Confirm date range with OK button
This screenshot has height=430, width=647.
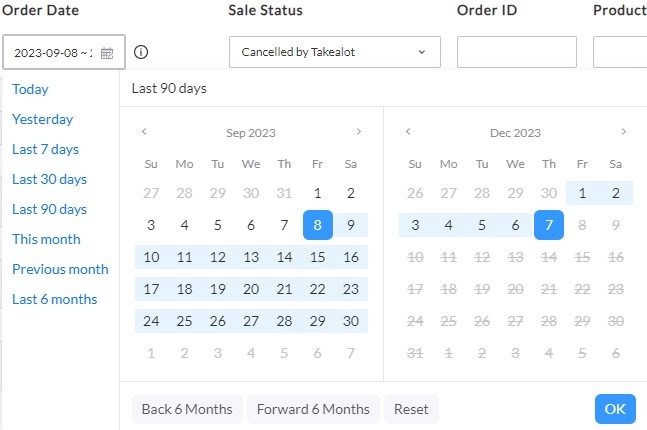614,409
